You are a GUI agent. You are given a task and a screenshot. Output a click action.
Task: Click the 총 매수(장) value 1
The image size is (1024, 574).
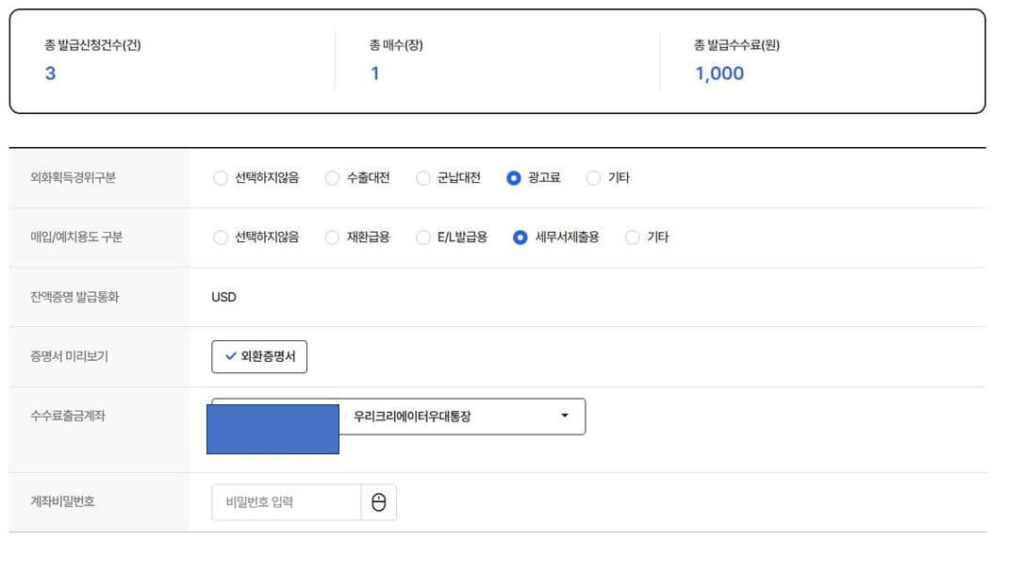coord(375,74)
